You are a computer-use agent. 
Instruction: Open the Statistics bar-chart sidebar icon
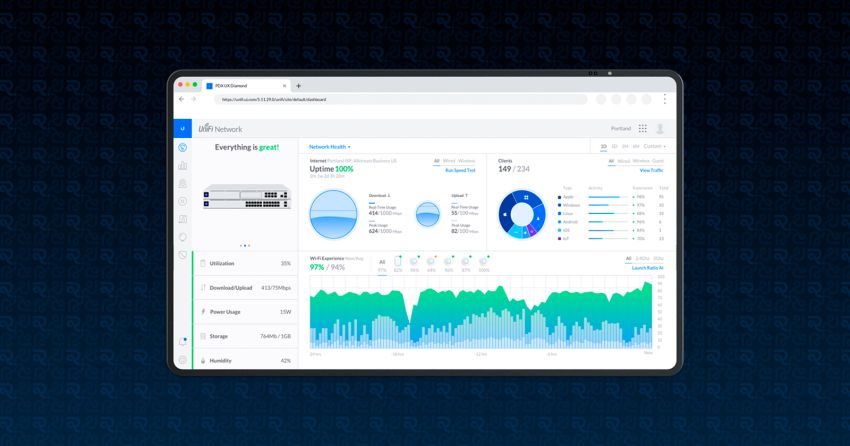182,166
